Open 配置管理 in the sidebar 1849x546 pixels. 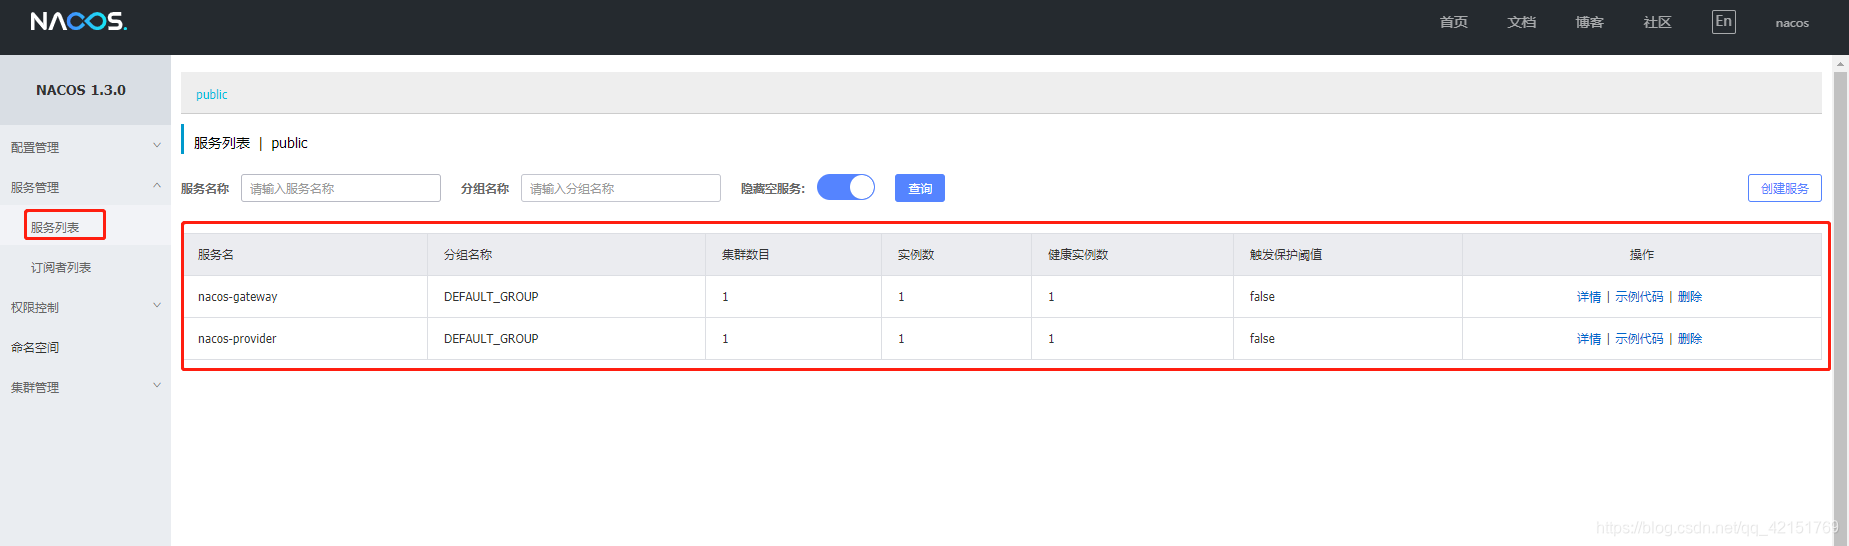click(35, 147)
